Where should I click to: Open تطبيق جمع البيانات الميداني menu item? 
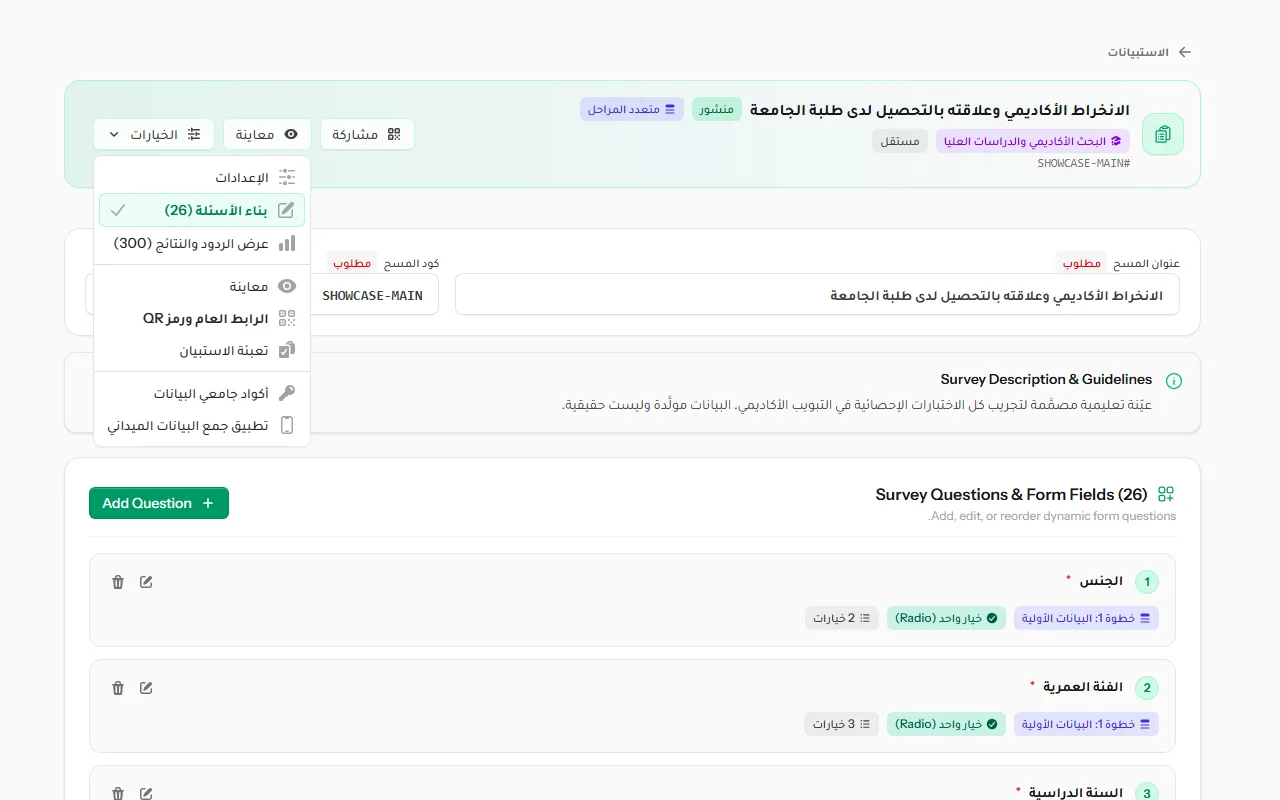pyautogui.click(x=202, y=425)
